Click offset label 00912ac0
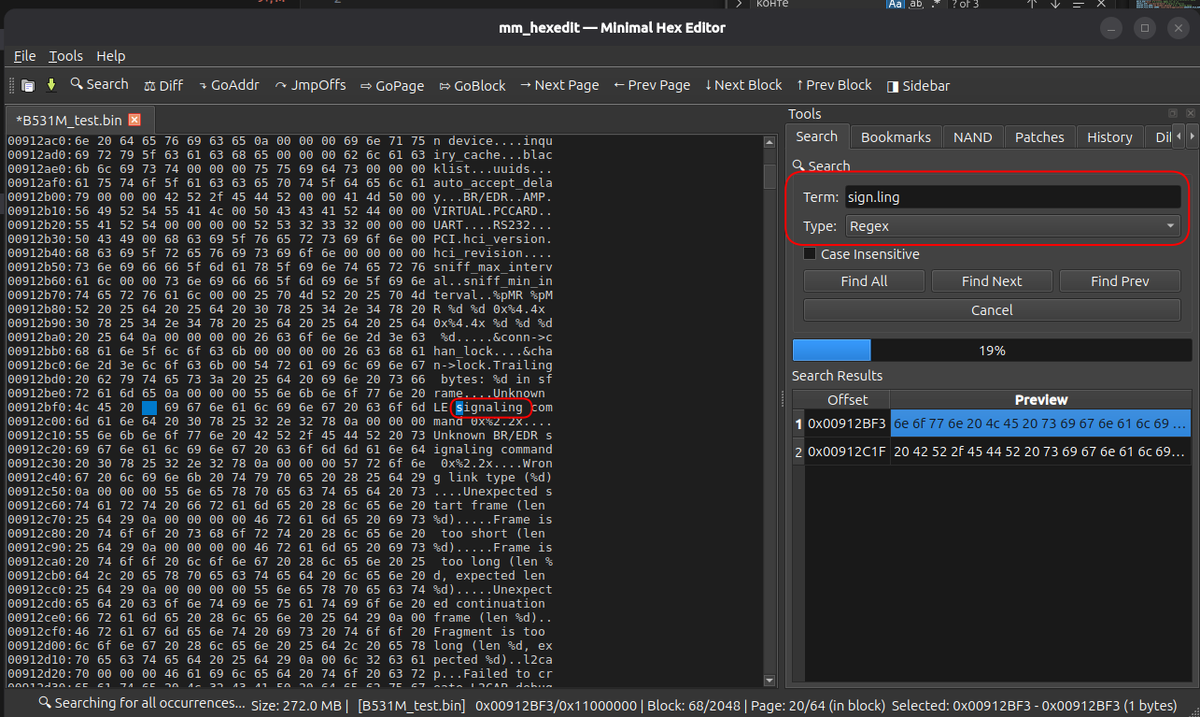The image size is (1200, 717). pos(39,141)
